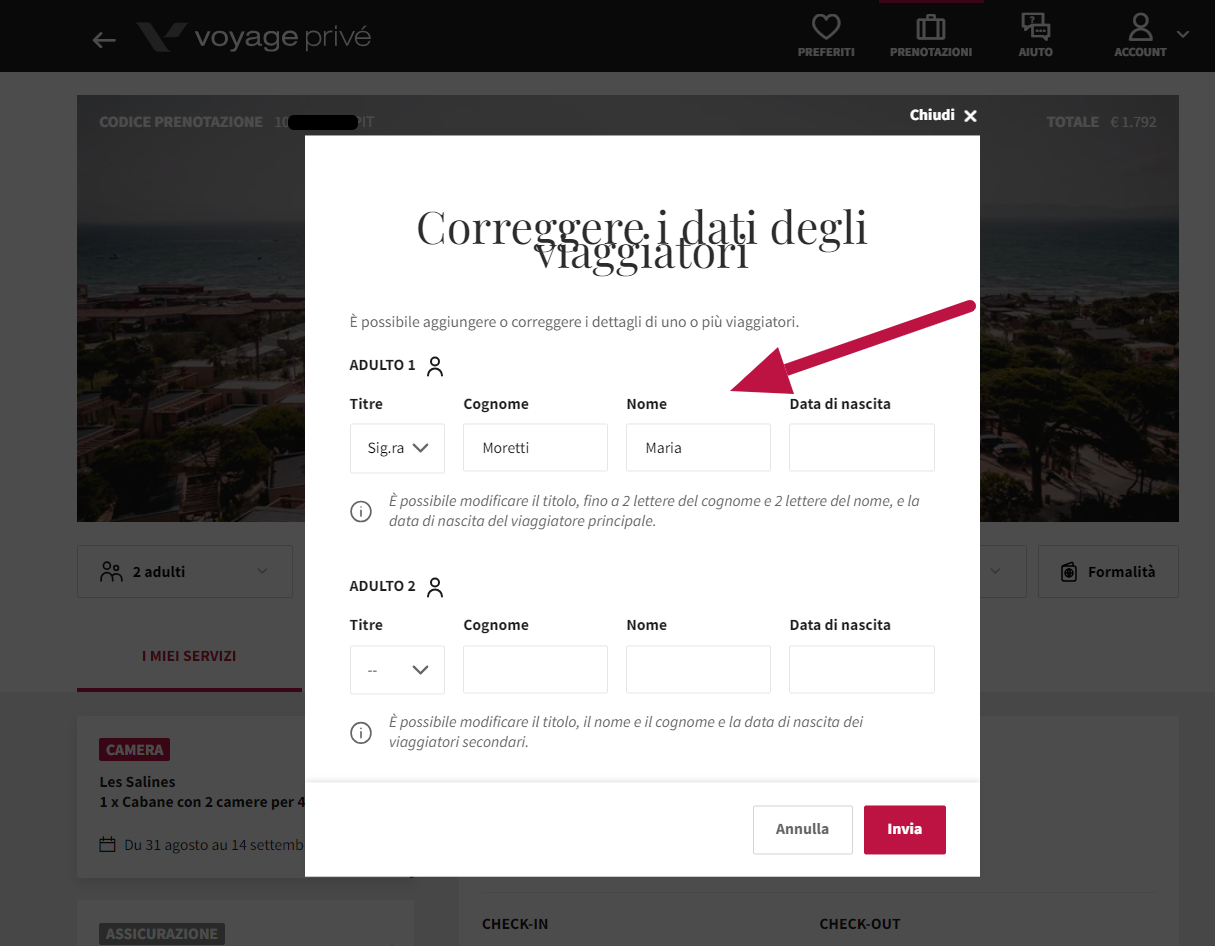The width and height of the screenshot is (1215, 946).
Task: Click the Annulla button
Action: pyautogui.click(x=802, y=829)
